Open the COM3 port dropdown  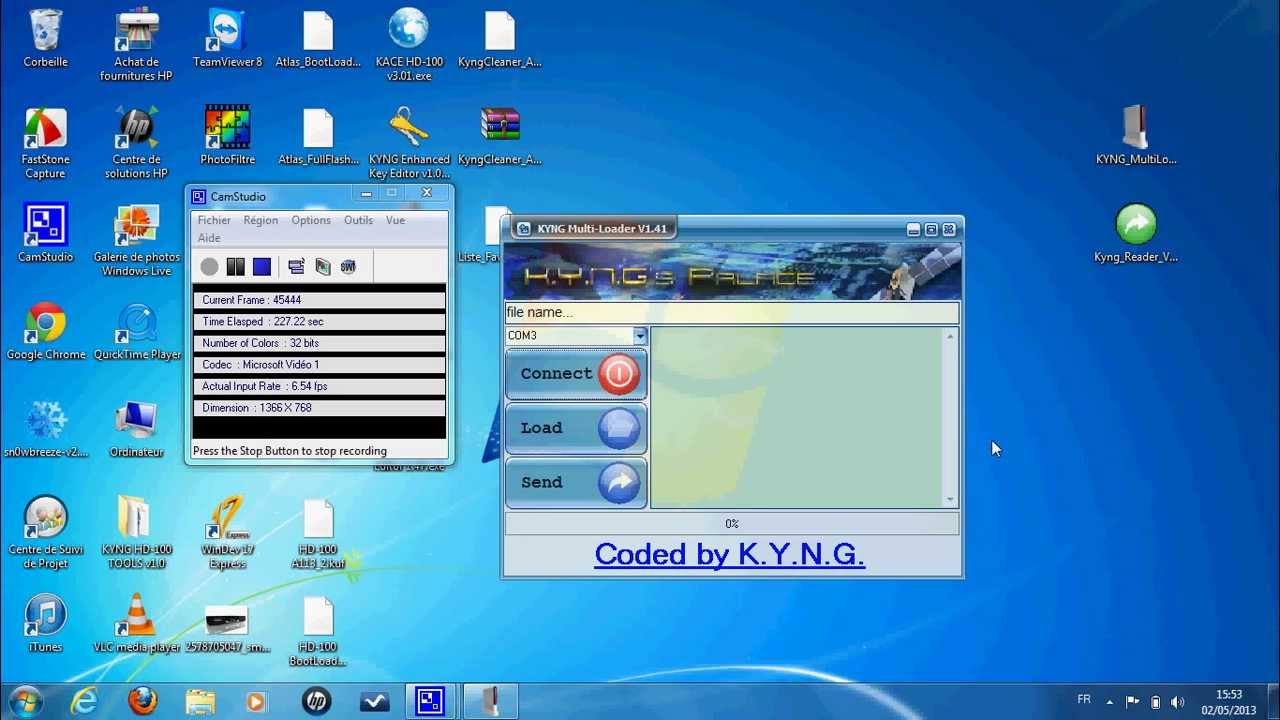pos(639,336)
